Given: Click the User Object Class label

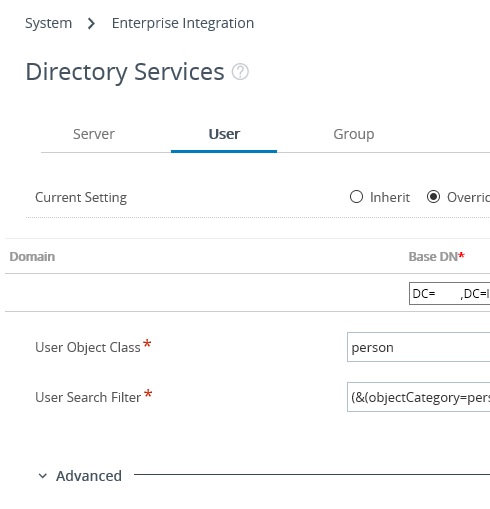Looking at the screenshot, I should [x=88, y=347].
